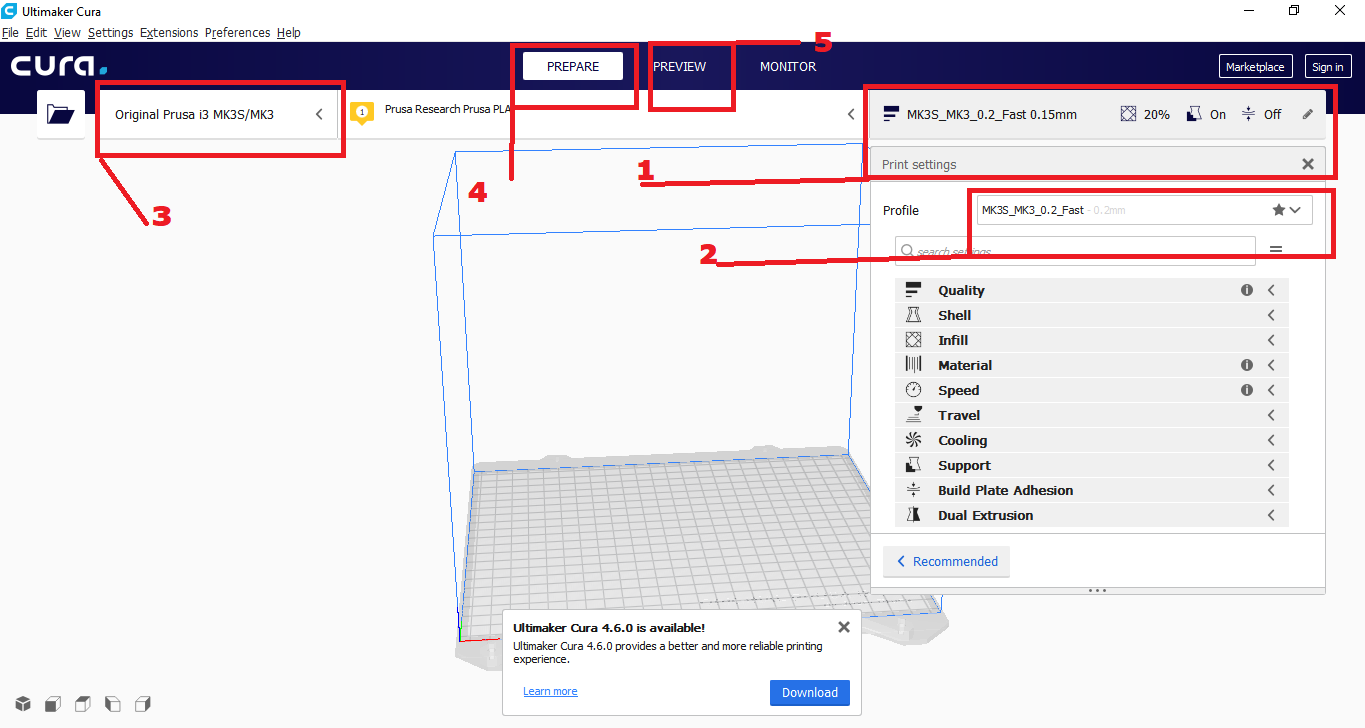The width and height of the screenshot is (1365, 728).
Task: Expand the Build Plate Adhesion chevron
Action: tap(1271, 490)
